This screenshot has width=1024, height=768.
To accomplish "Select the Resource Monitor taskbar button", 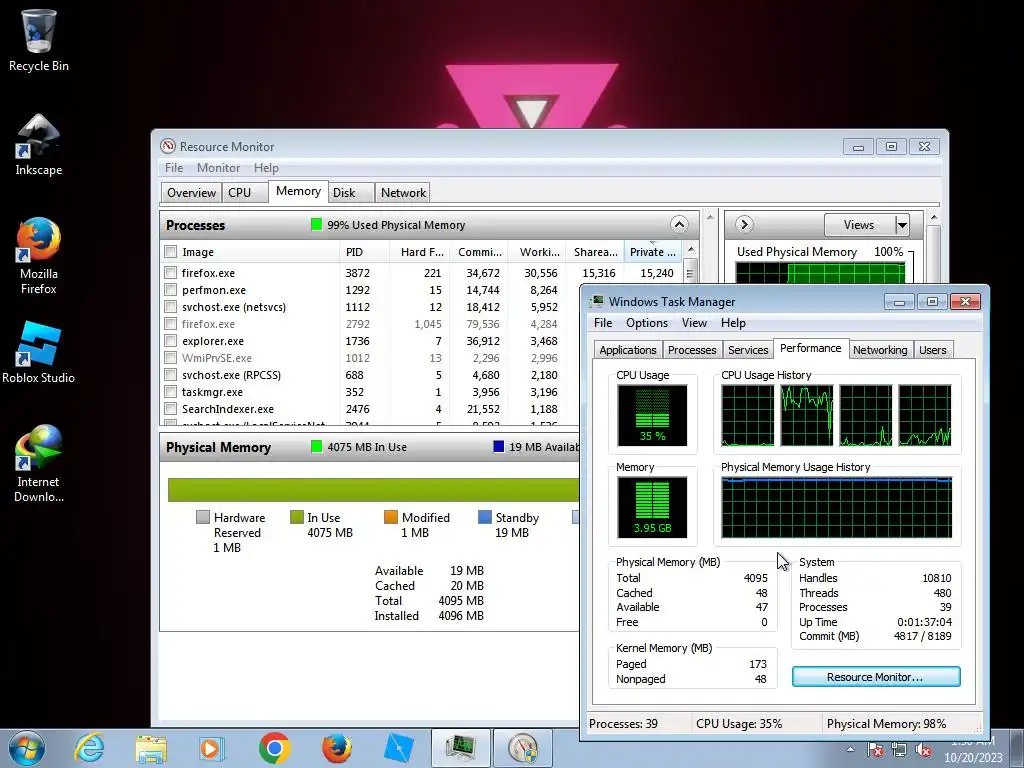I will [x=522, y=748].
